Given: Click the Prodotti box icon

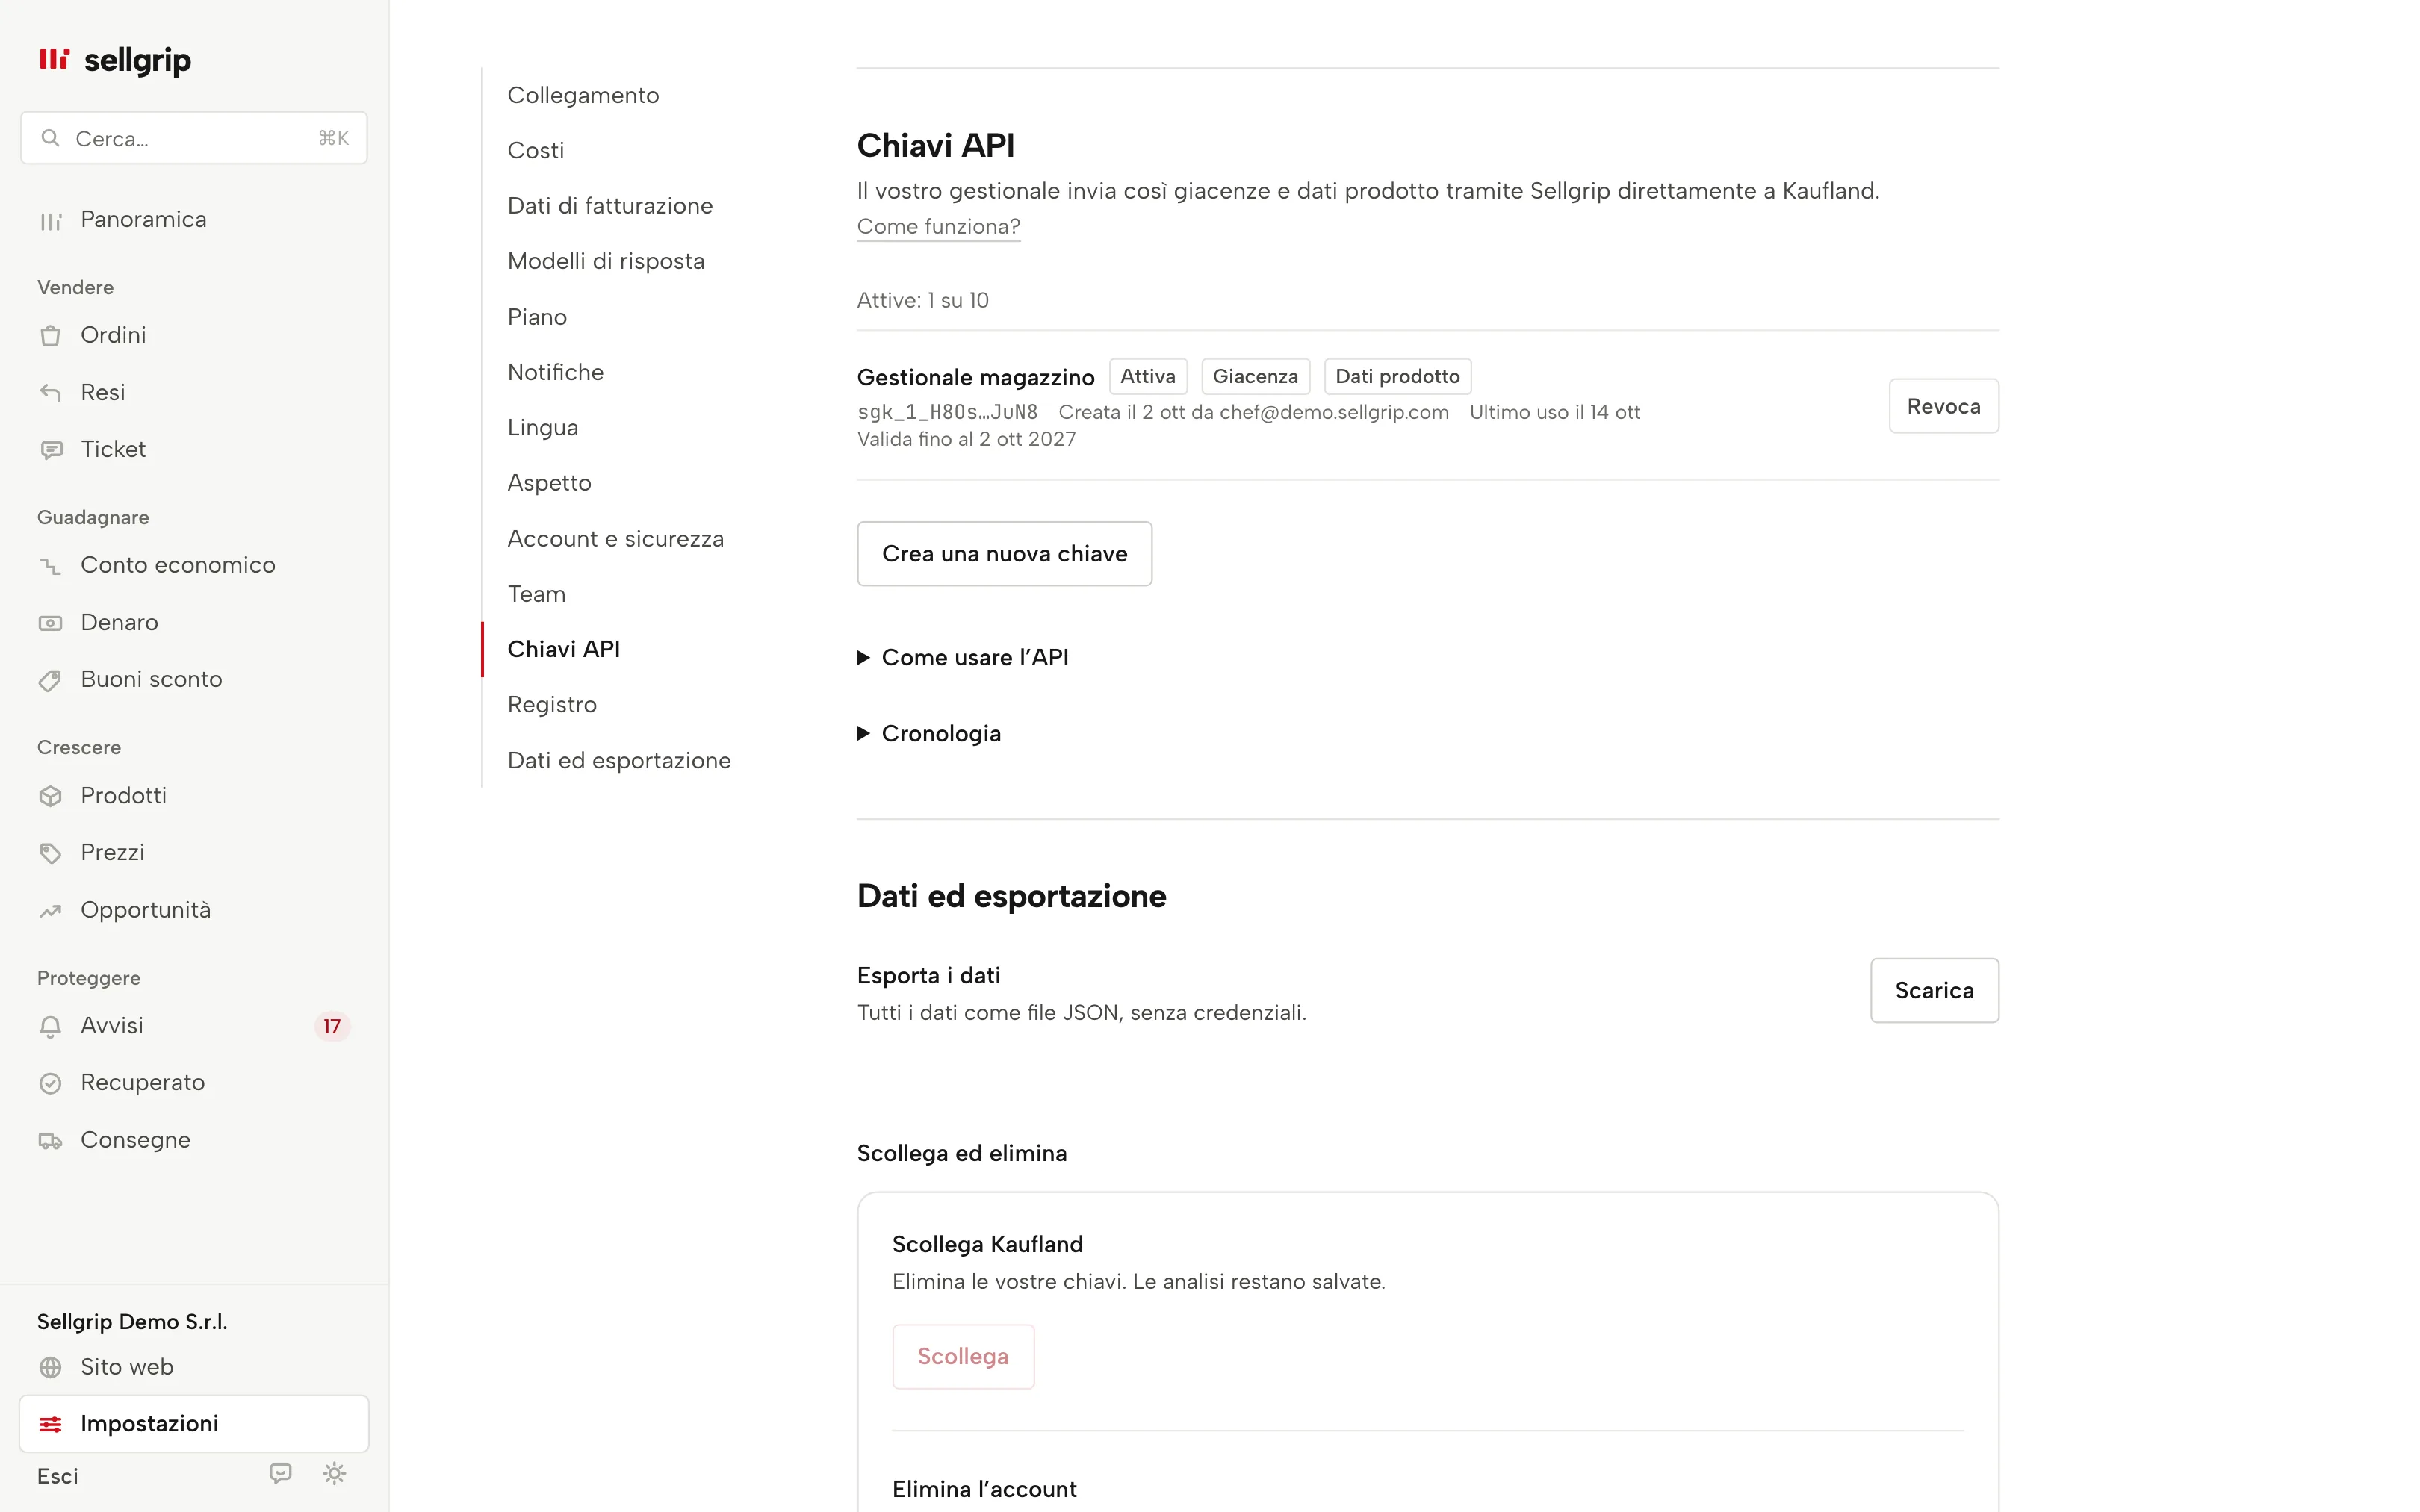Looking at the screenshot, I should pyautogui.click(x=51, y=796).
